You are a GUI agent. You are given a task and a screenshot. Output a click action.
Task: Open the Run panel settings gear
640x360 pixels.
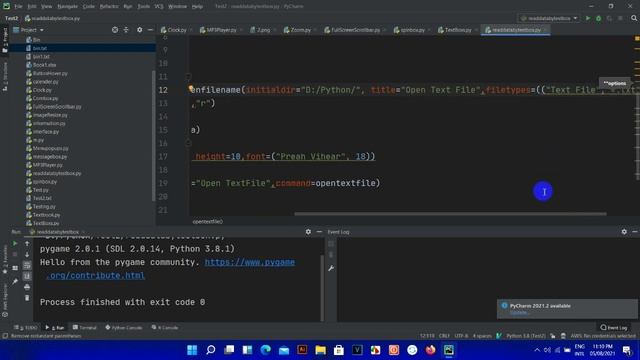[308, 232]
